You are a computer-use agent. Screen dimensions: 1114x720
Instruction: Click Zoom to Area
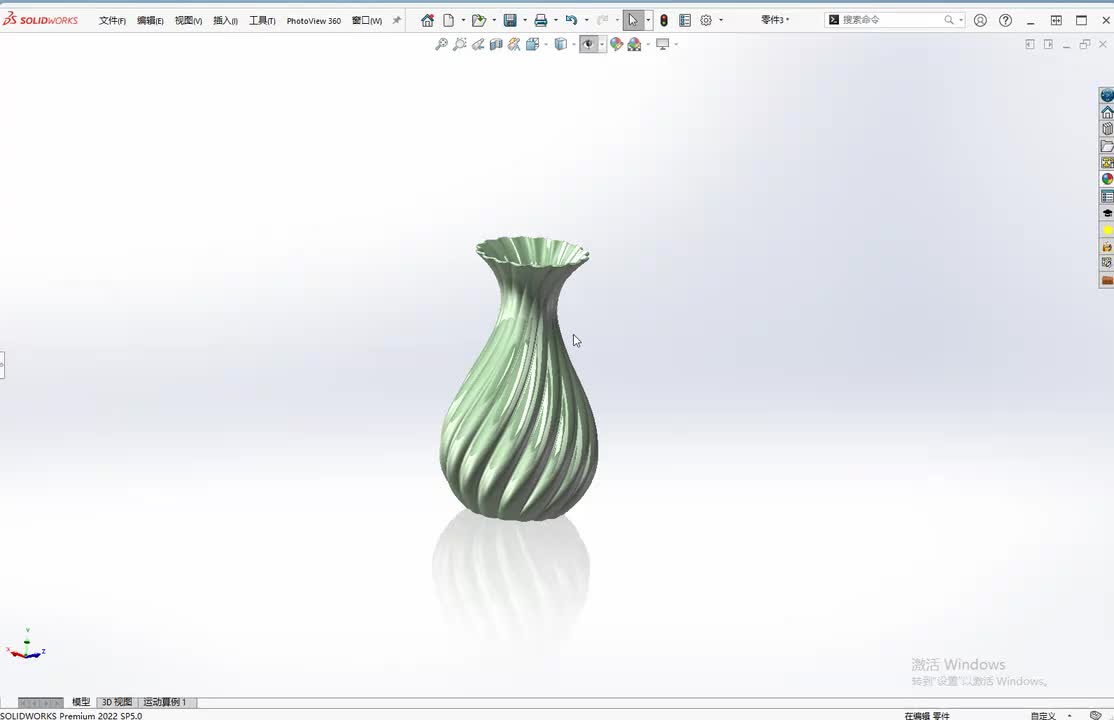point(460,44)
